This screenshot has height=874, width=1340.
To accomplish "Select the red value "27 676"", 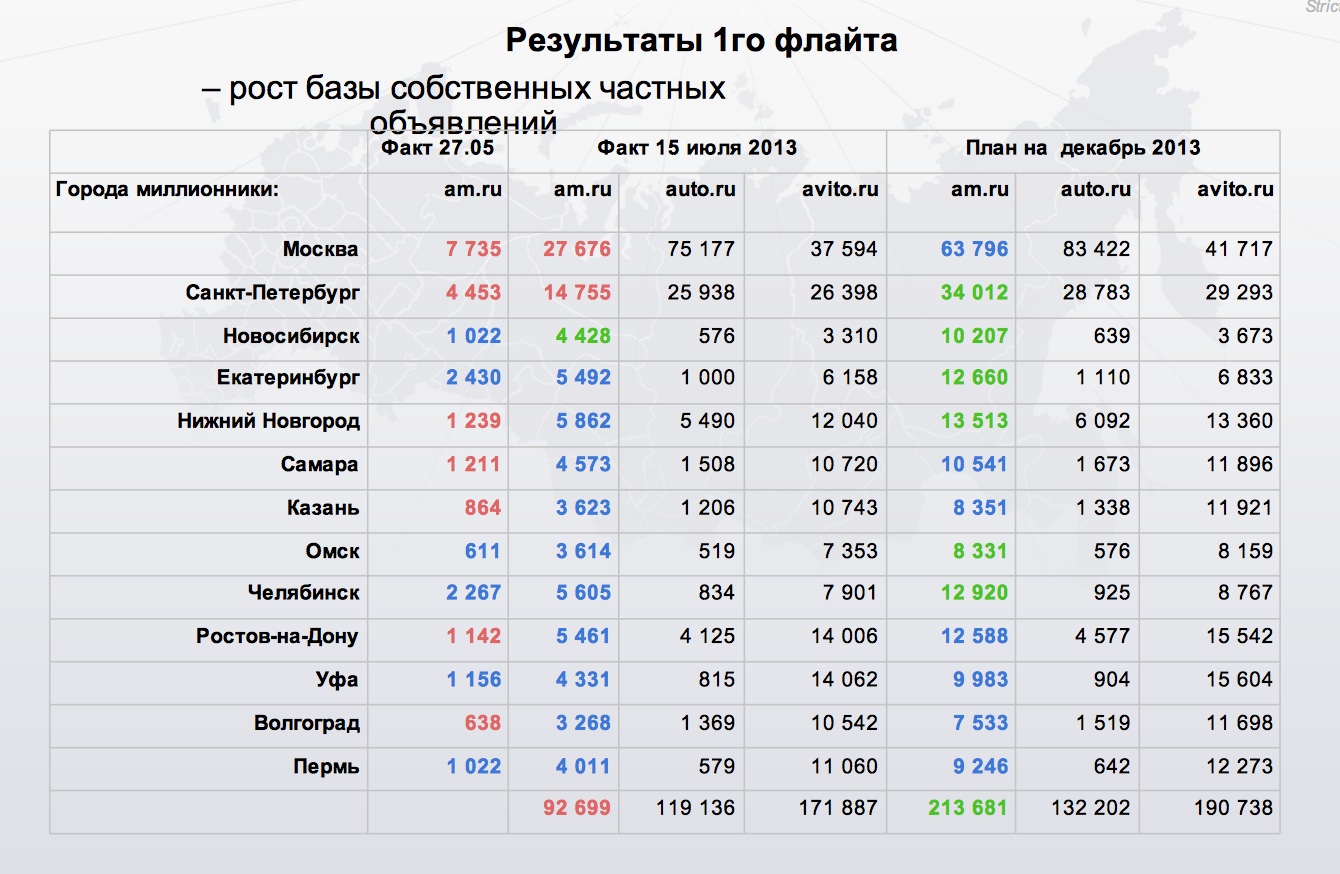I will [x=577, y=249].
